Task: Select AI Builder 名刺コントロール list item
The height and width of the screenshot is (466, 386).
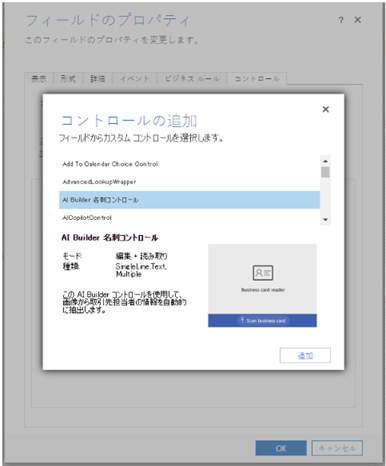Action: click(189, 200)
